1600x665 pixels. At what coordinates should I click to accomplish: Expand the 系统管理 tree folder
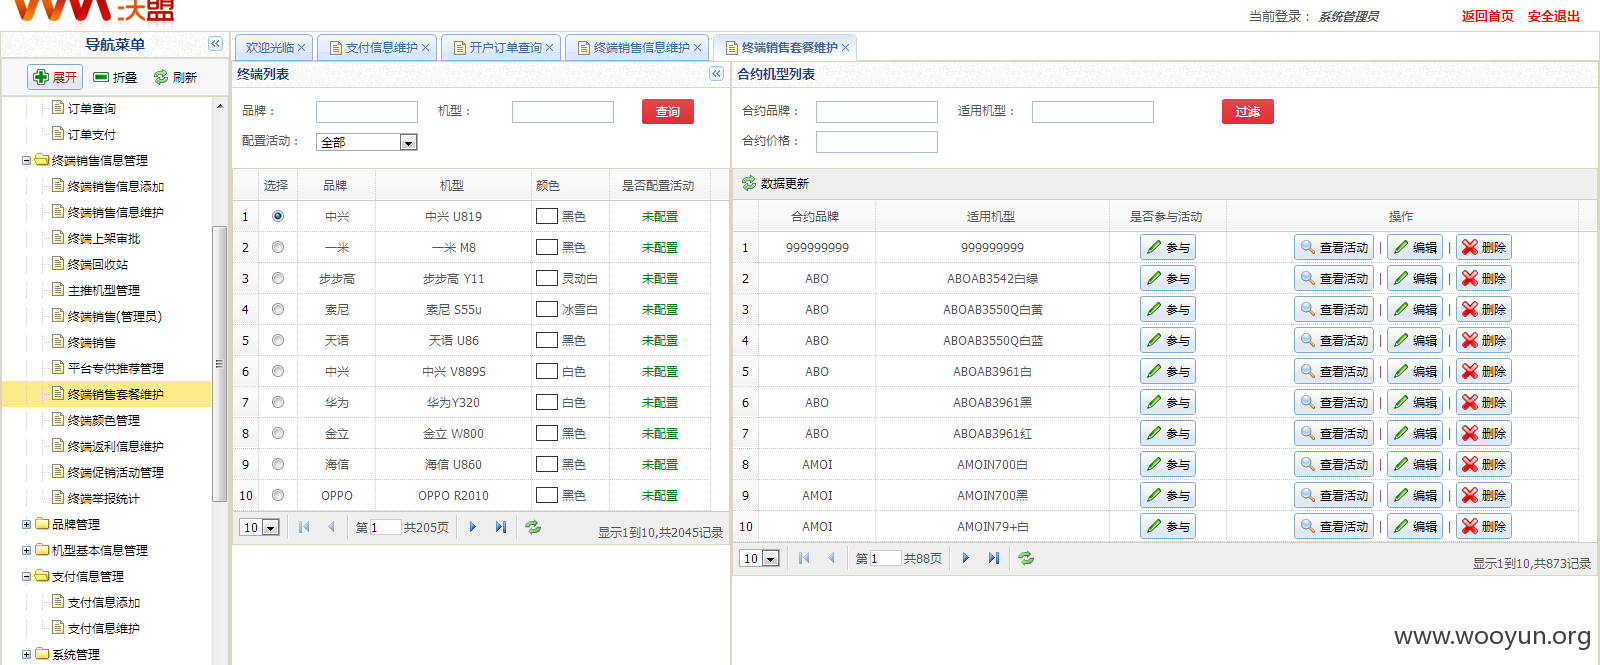27,654
